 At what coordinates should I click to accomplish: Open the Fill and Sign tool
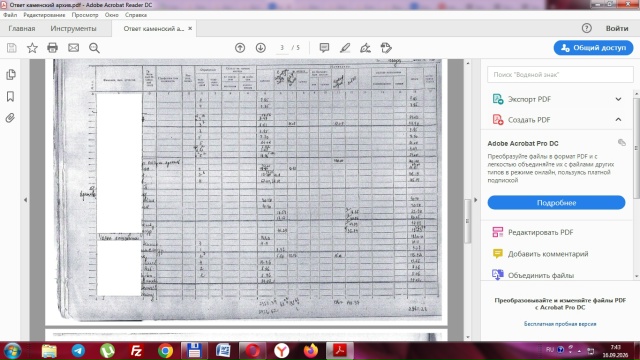[365, 48]
